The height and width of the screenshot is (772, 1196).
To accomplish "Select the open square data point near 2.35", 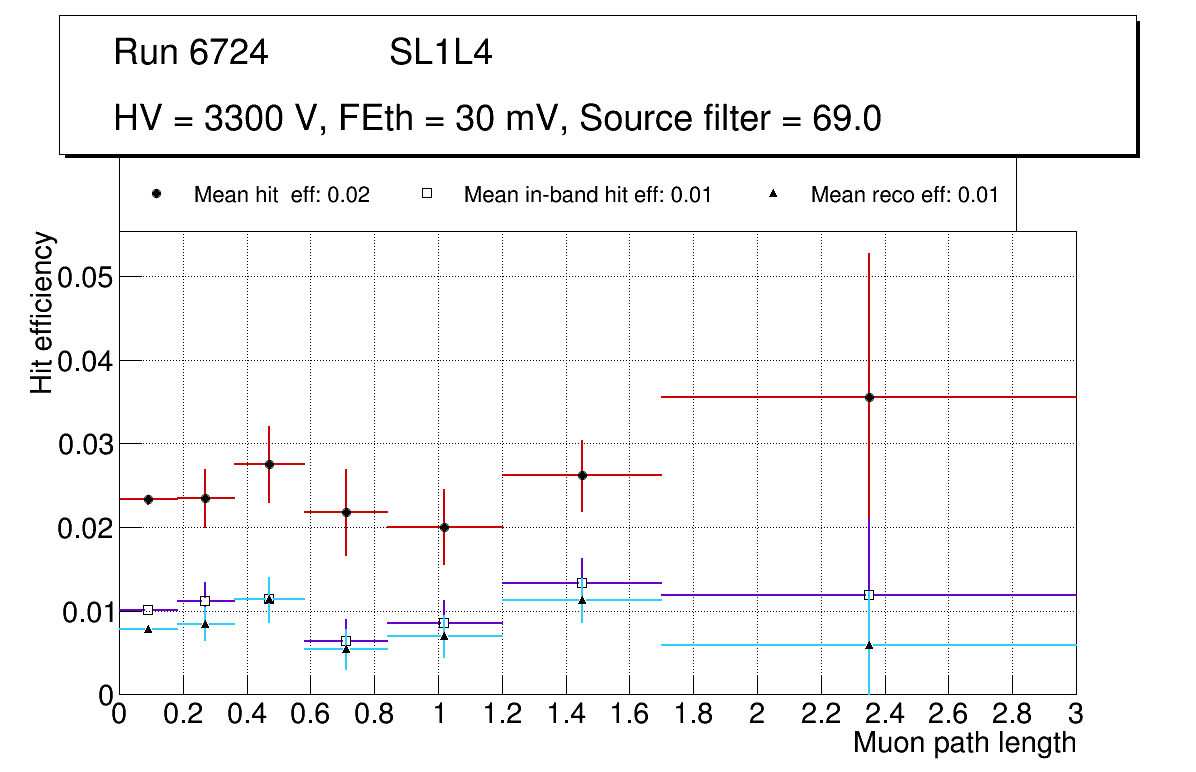I will [869, 595].
